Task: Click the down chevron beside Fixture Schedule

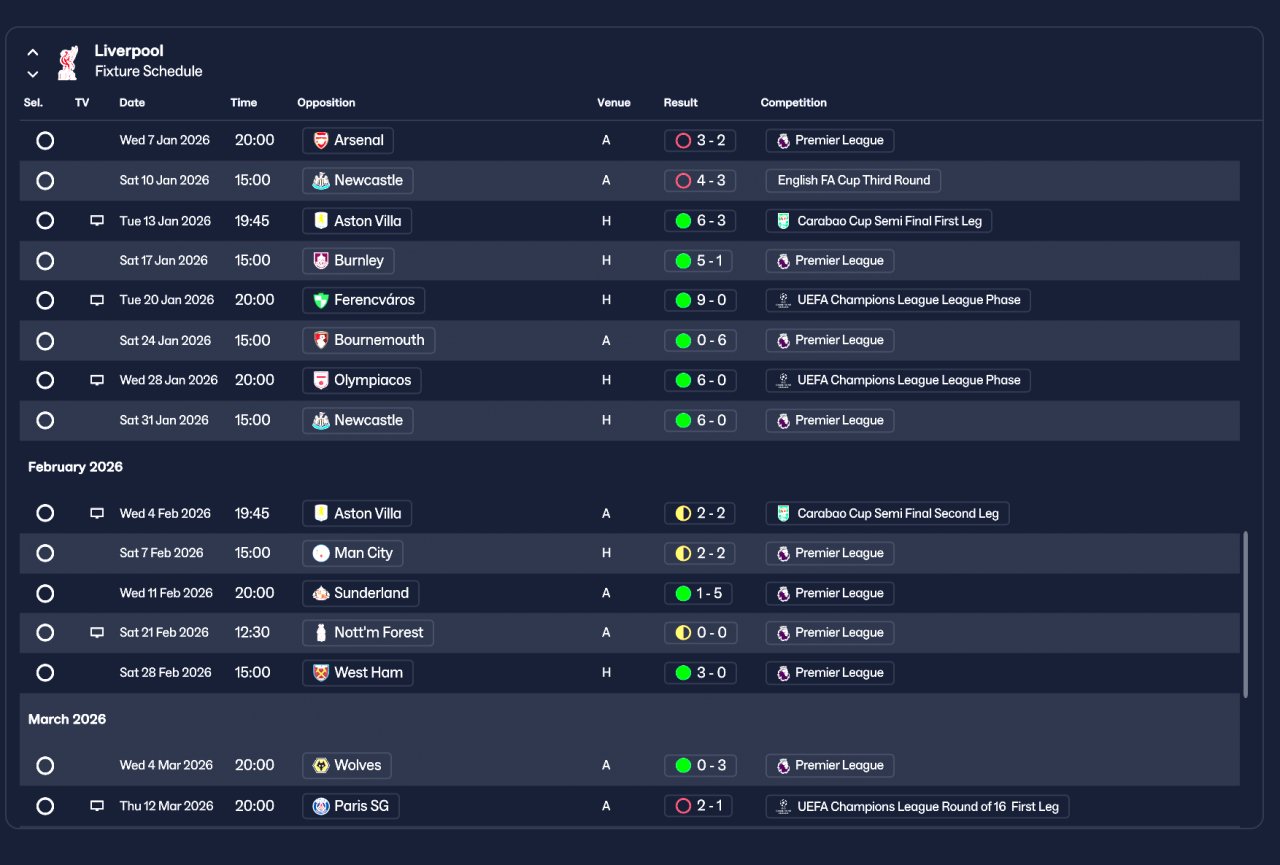Action: [33, 74]
